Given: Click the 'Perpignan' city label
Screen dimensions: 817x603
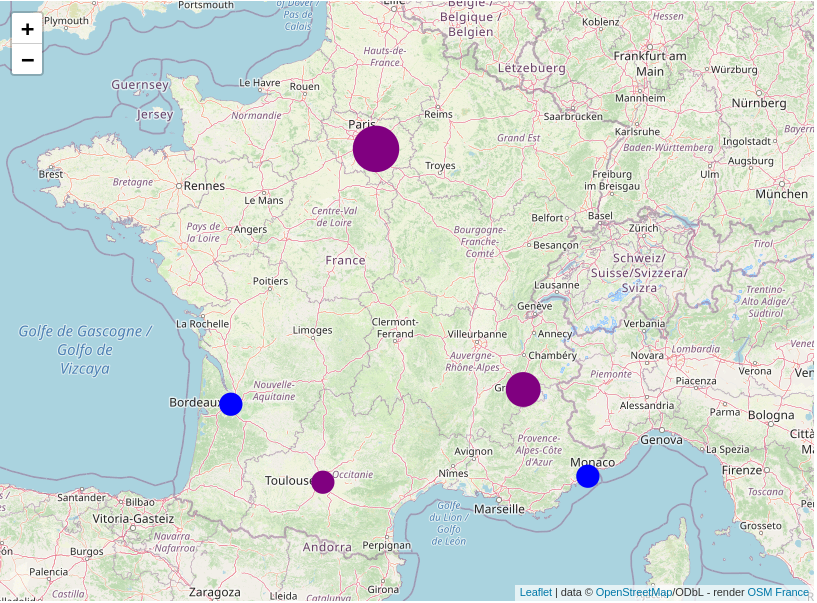Looking at the screenshot, I should 387,546.
